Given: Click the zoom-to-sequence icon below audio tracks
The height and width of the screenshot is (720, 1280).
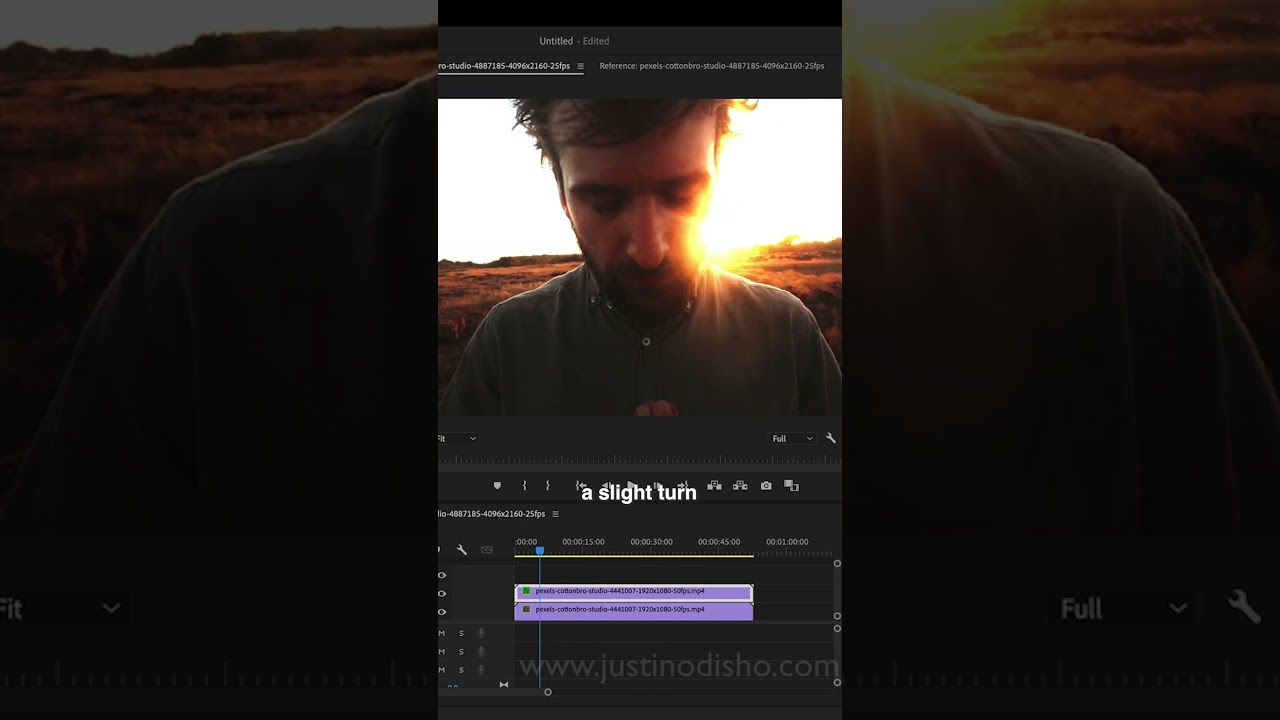Looking at the screenshot, I should (503, 685).
